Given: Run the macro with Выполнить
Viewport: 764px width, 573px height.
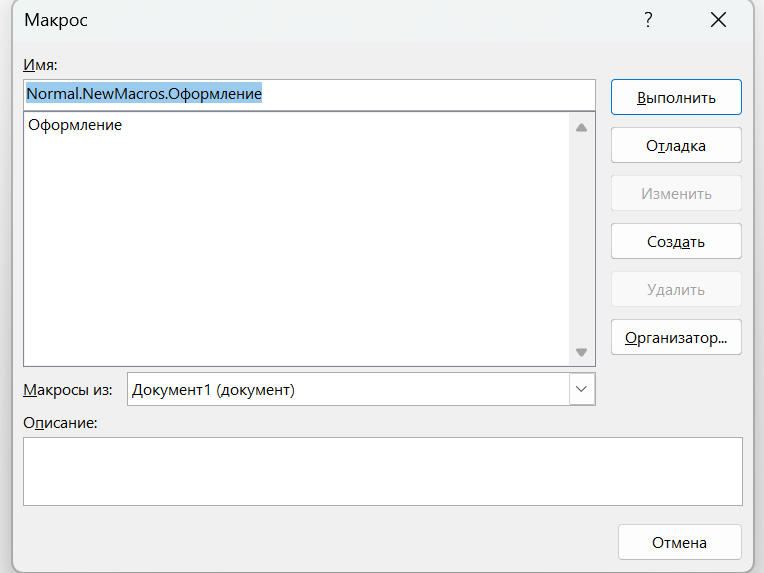Looking at the screenshot, I should coord(676,98).
